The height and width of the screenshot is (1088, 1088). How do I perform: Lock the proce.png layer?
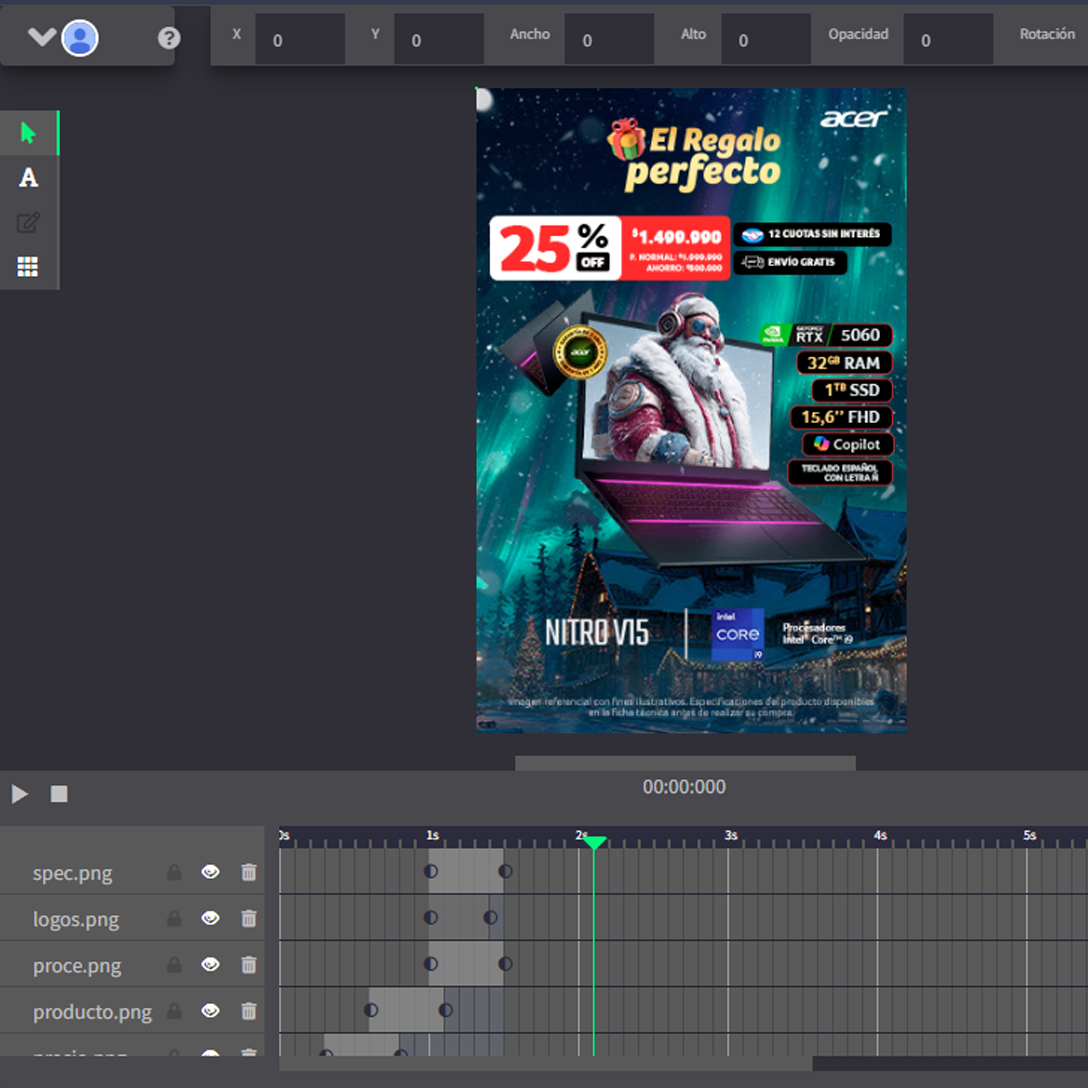(174, 965)
